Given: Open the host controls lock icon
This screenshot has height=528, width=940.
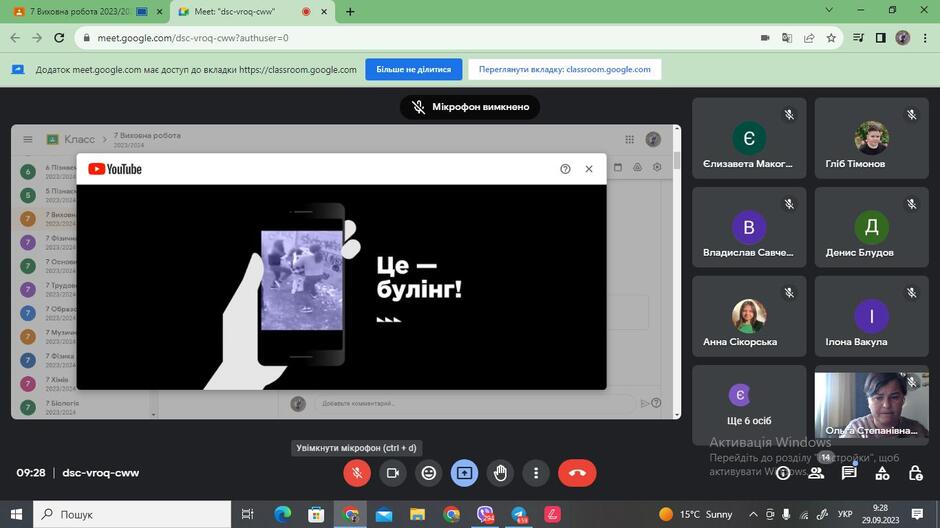Looking at the screenshot, I should click(x=915, y=473).
